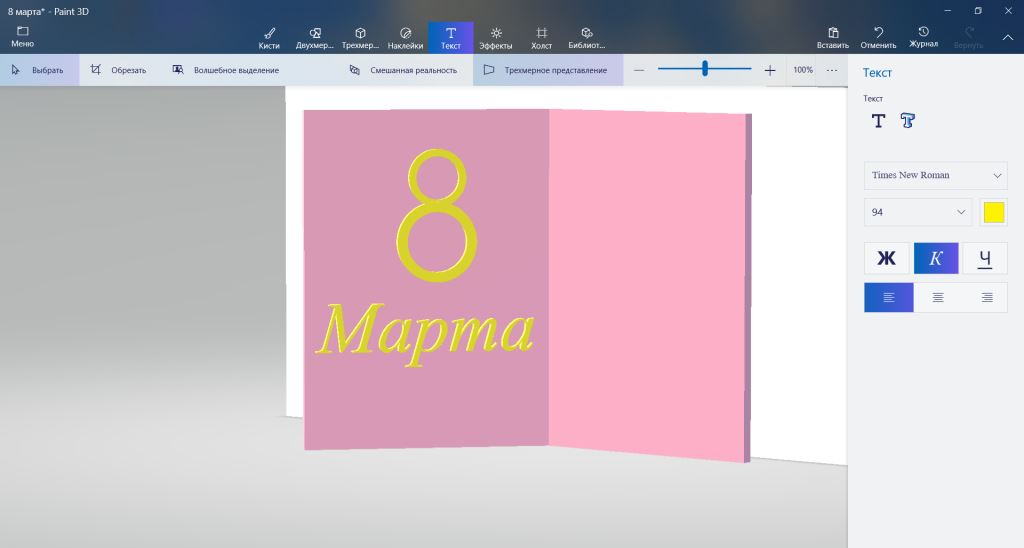
Task: Collapse the ribbon with the chevron arrow
Action: pyautogui.click(x=1007, y=38)
